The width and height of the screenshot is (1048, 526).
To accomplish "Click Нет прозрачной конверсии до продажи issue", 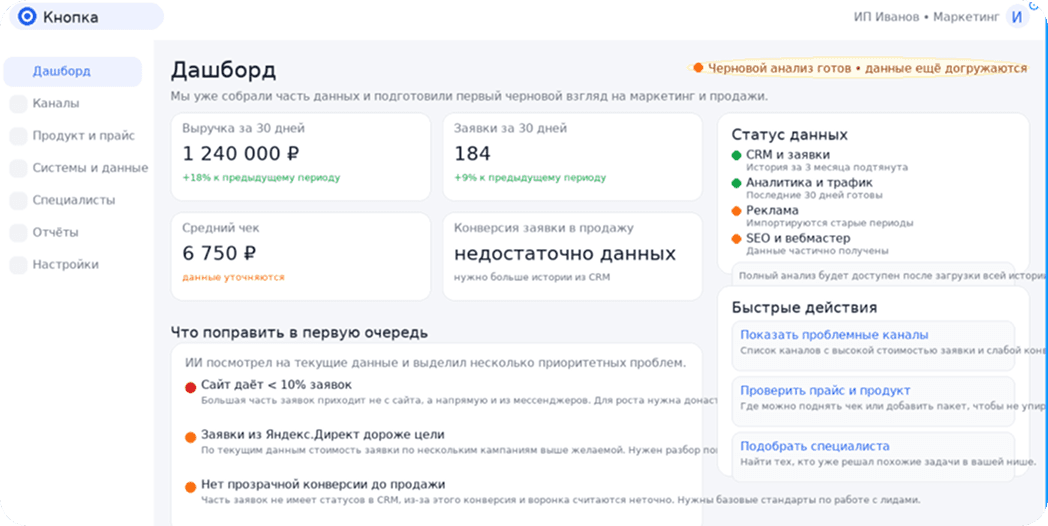I will click(x=323, y=484).
